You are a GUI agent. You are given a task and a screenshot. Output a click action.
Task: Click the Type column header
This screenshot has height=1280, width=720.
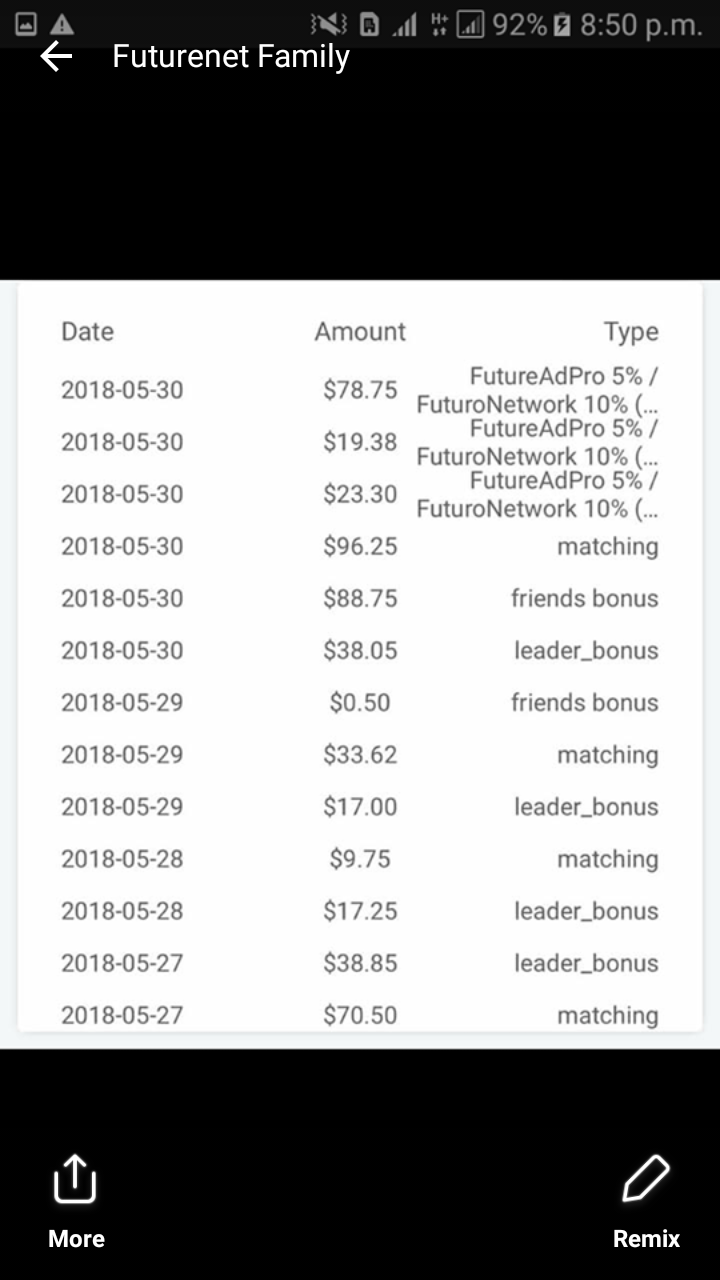(x=630, y=332)
